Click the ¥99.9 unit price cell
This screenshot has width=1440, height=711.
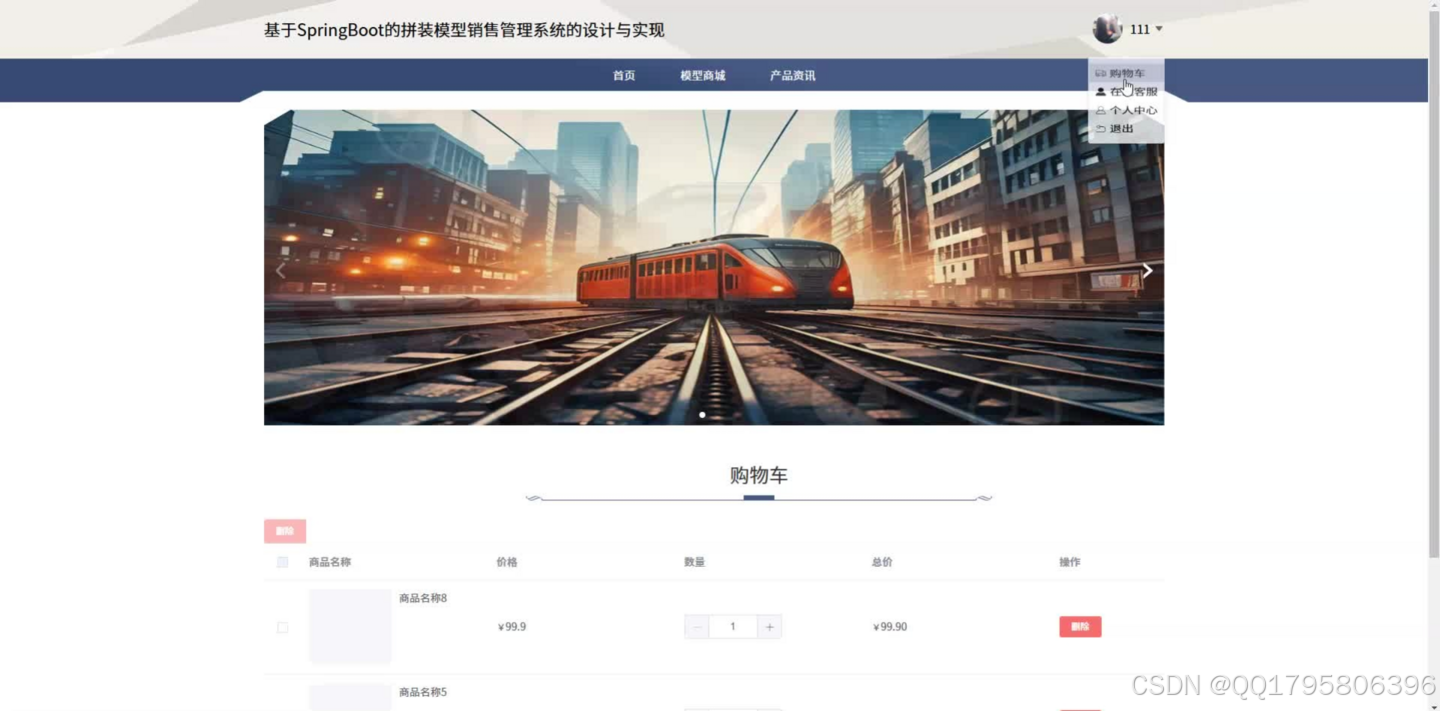coord(512,627)
